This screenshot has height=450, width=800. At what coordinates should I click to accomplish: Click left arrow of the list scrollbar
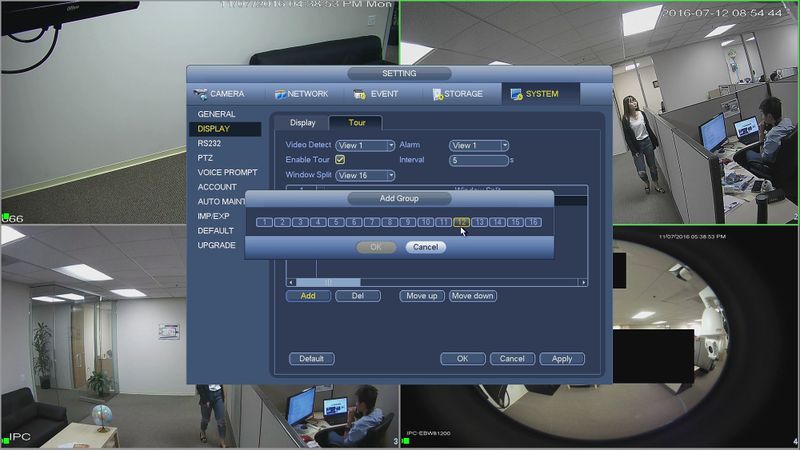coord(291,282)
